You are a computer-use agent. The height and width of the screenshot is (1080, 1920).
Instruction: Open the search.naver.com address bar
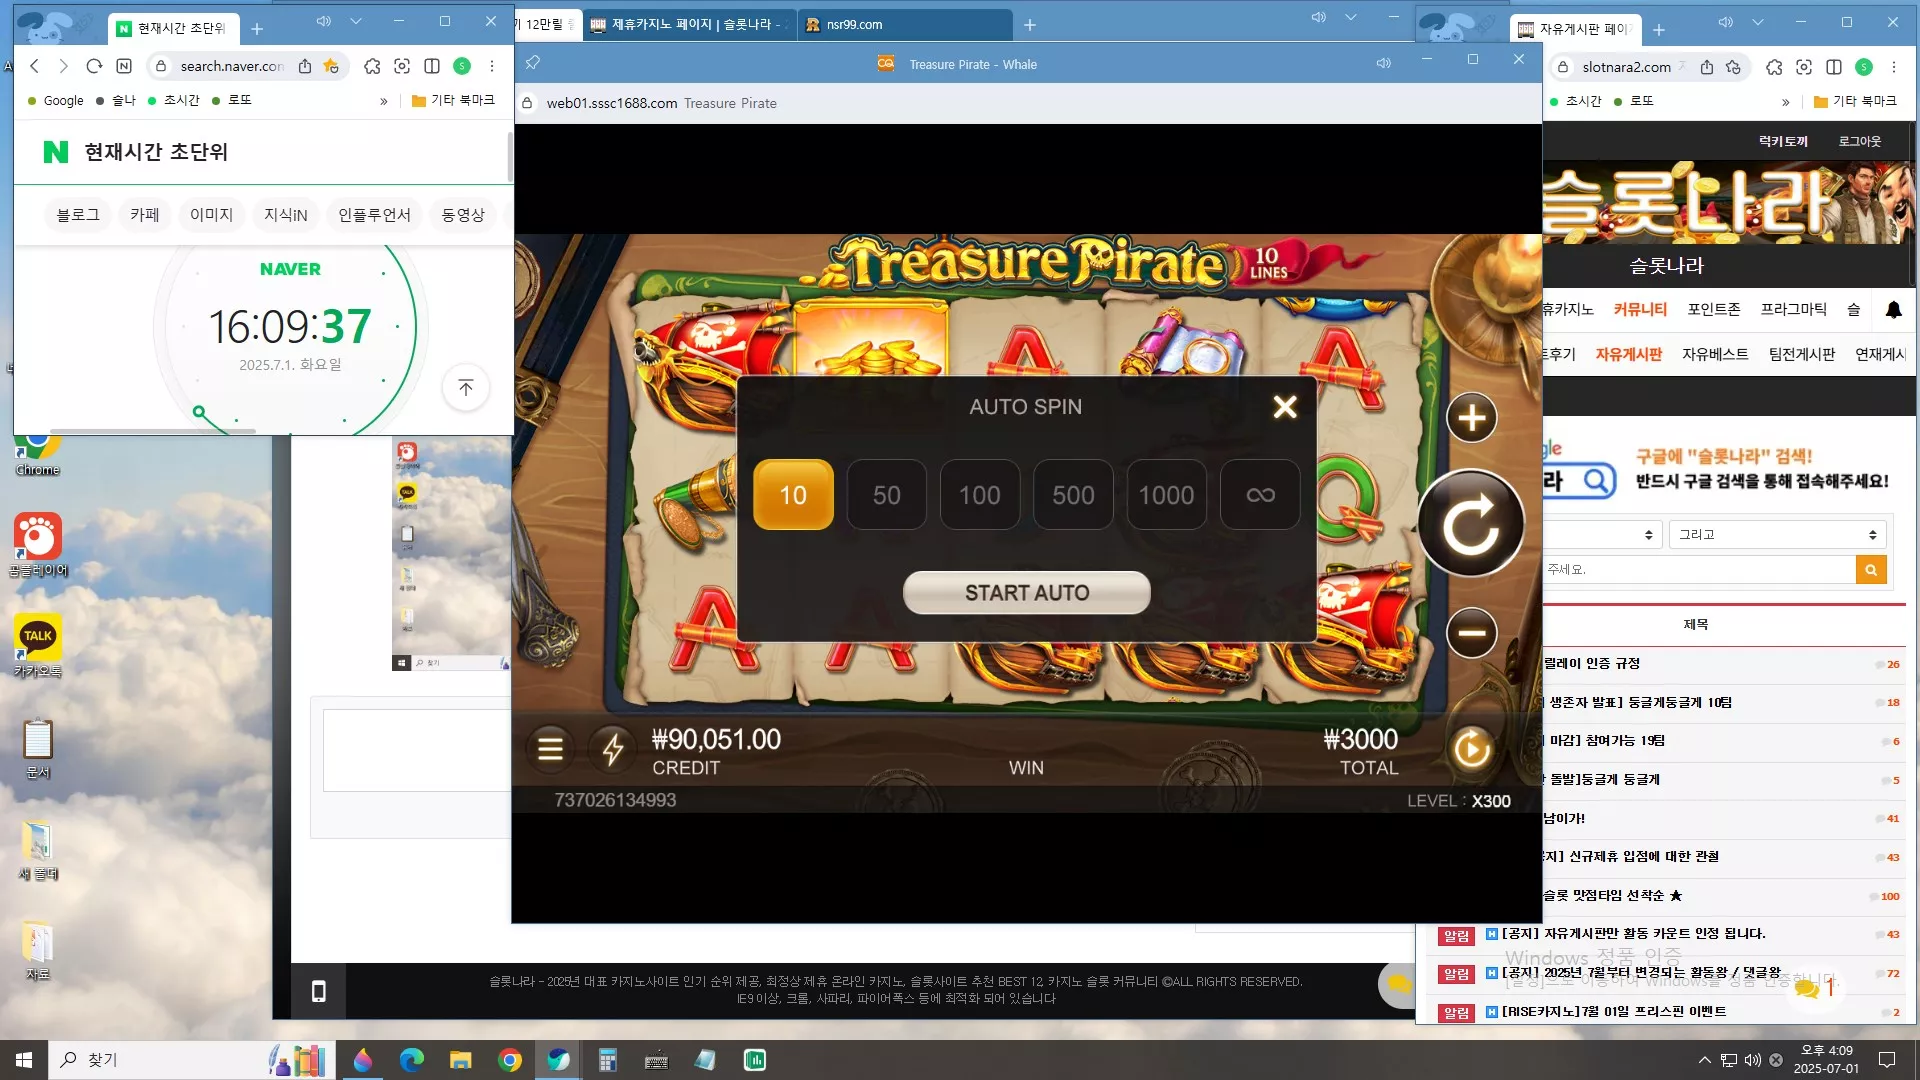click(x=232, y=66)
